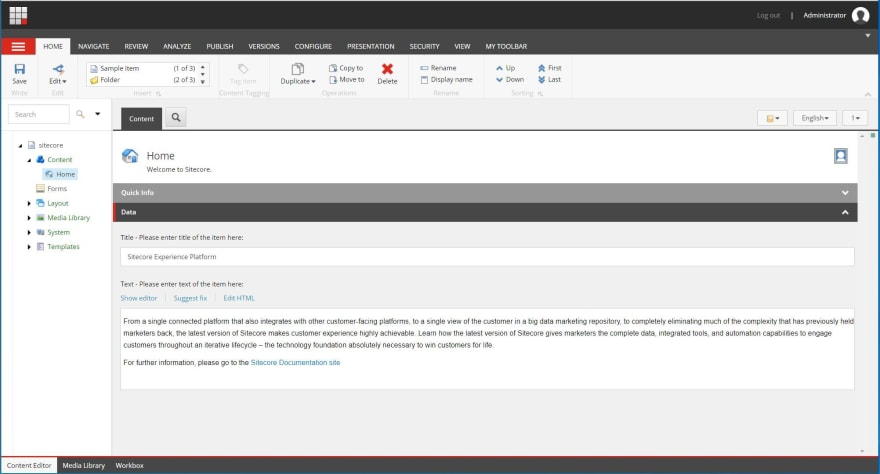880x474 pixels.
Task: Select the Templates tree item label
Action: [x=63, y=247]
